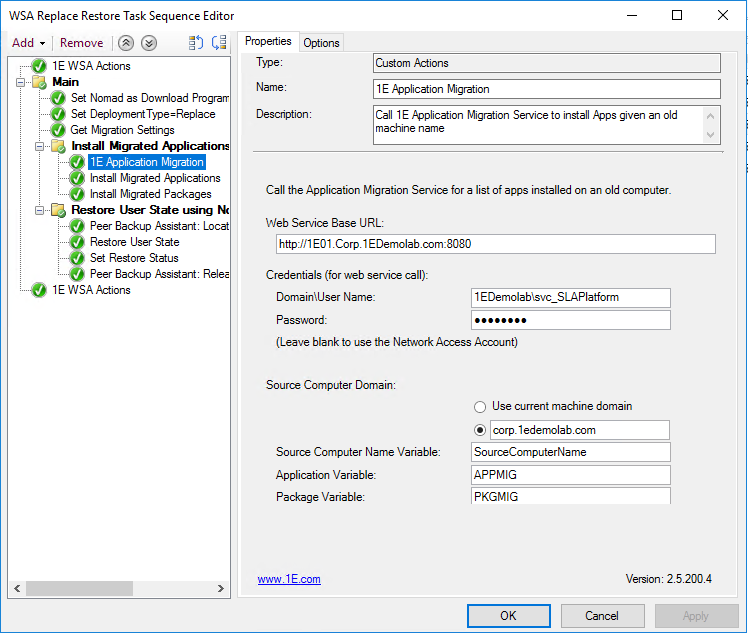Select Use current machine domain radio button
Image resolution: width=748 pixels, height=634 pixels.
(480, 406)
